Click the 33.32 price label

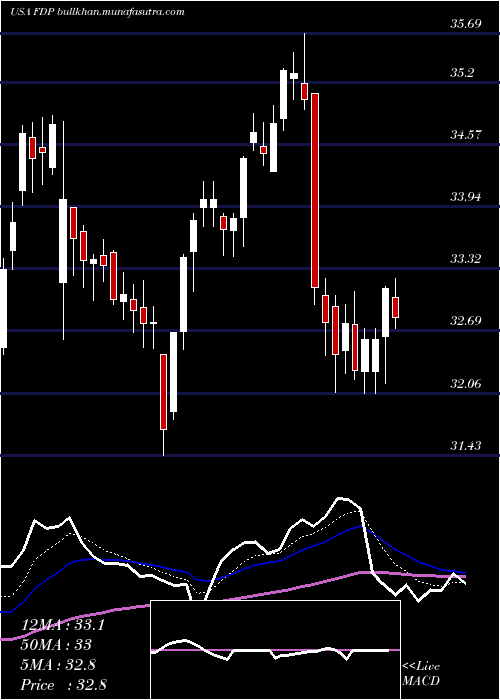click(x=465, y=258)
